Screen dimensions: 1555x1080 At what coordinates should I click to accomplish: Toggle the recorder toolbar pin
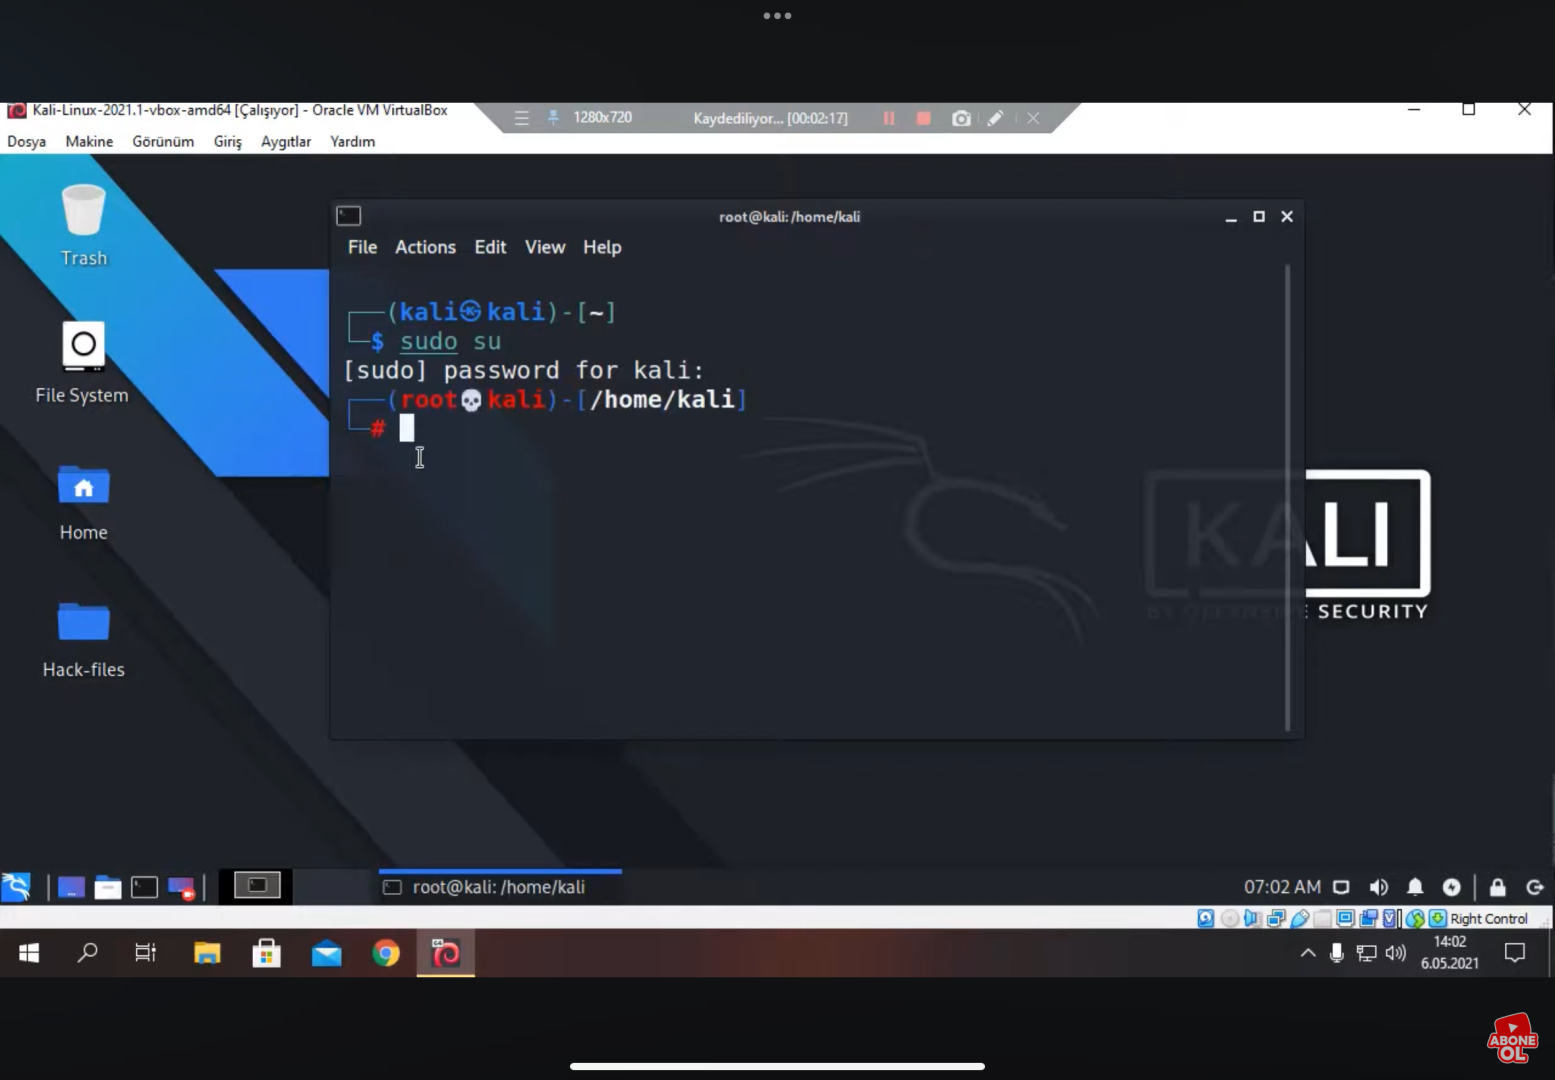(x=553, y=118)
